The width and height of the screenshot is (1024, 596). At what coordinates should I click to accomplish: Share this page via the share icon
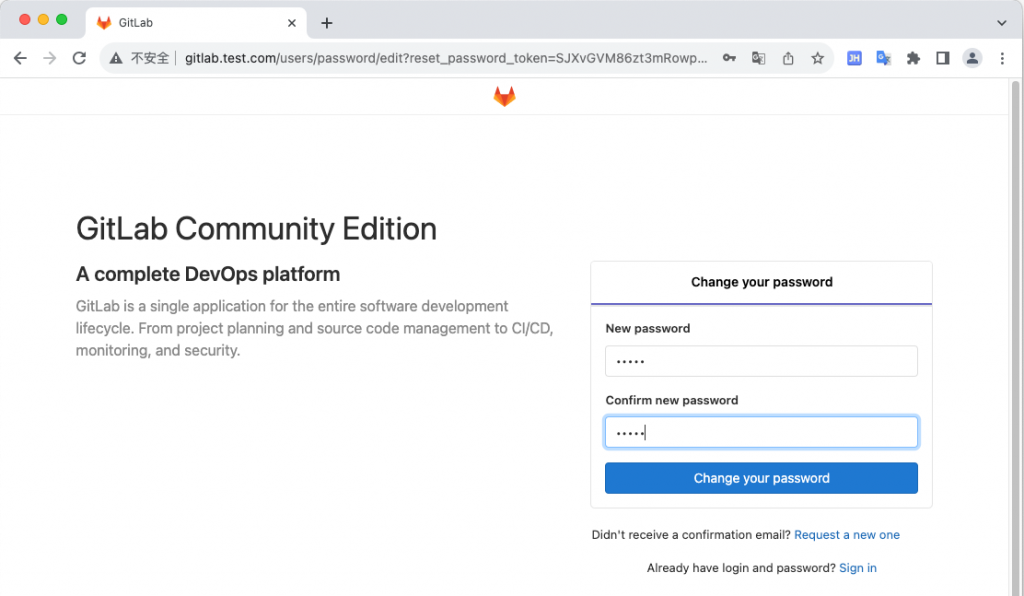pyautogui.click(x=788, y=58)
